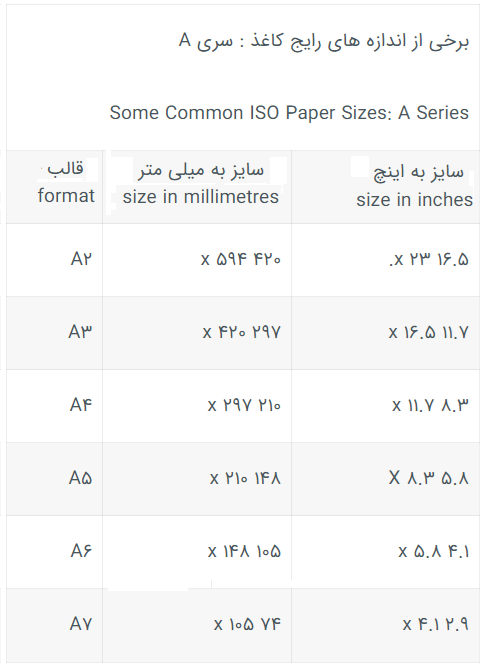Click the A2 inch size 23 x 16.5
The image size is (486, 665).
429,259
